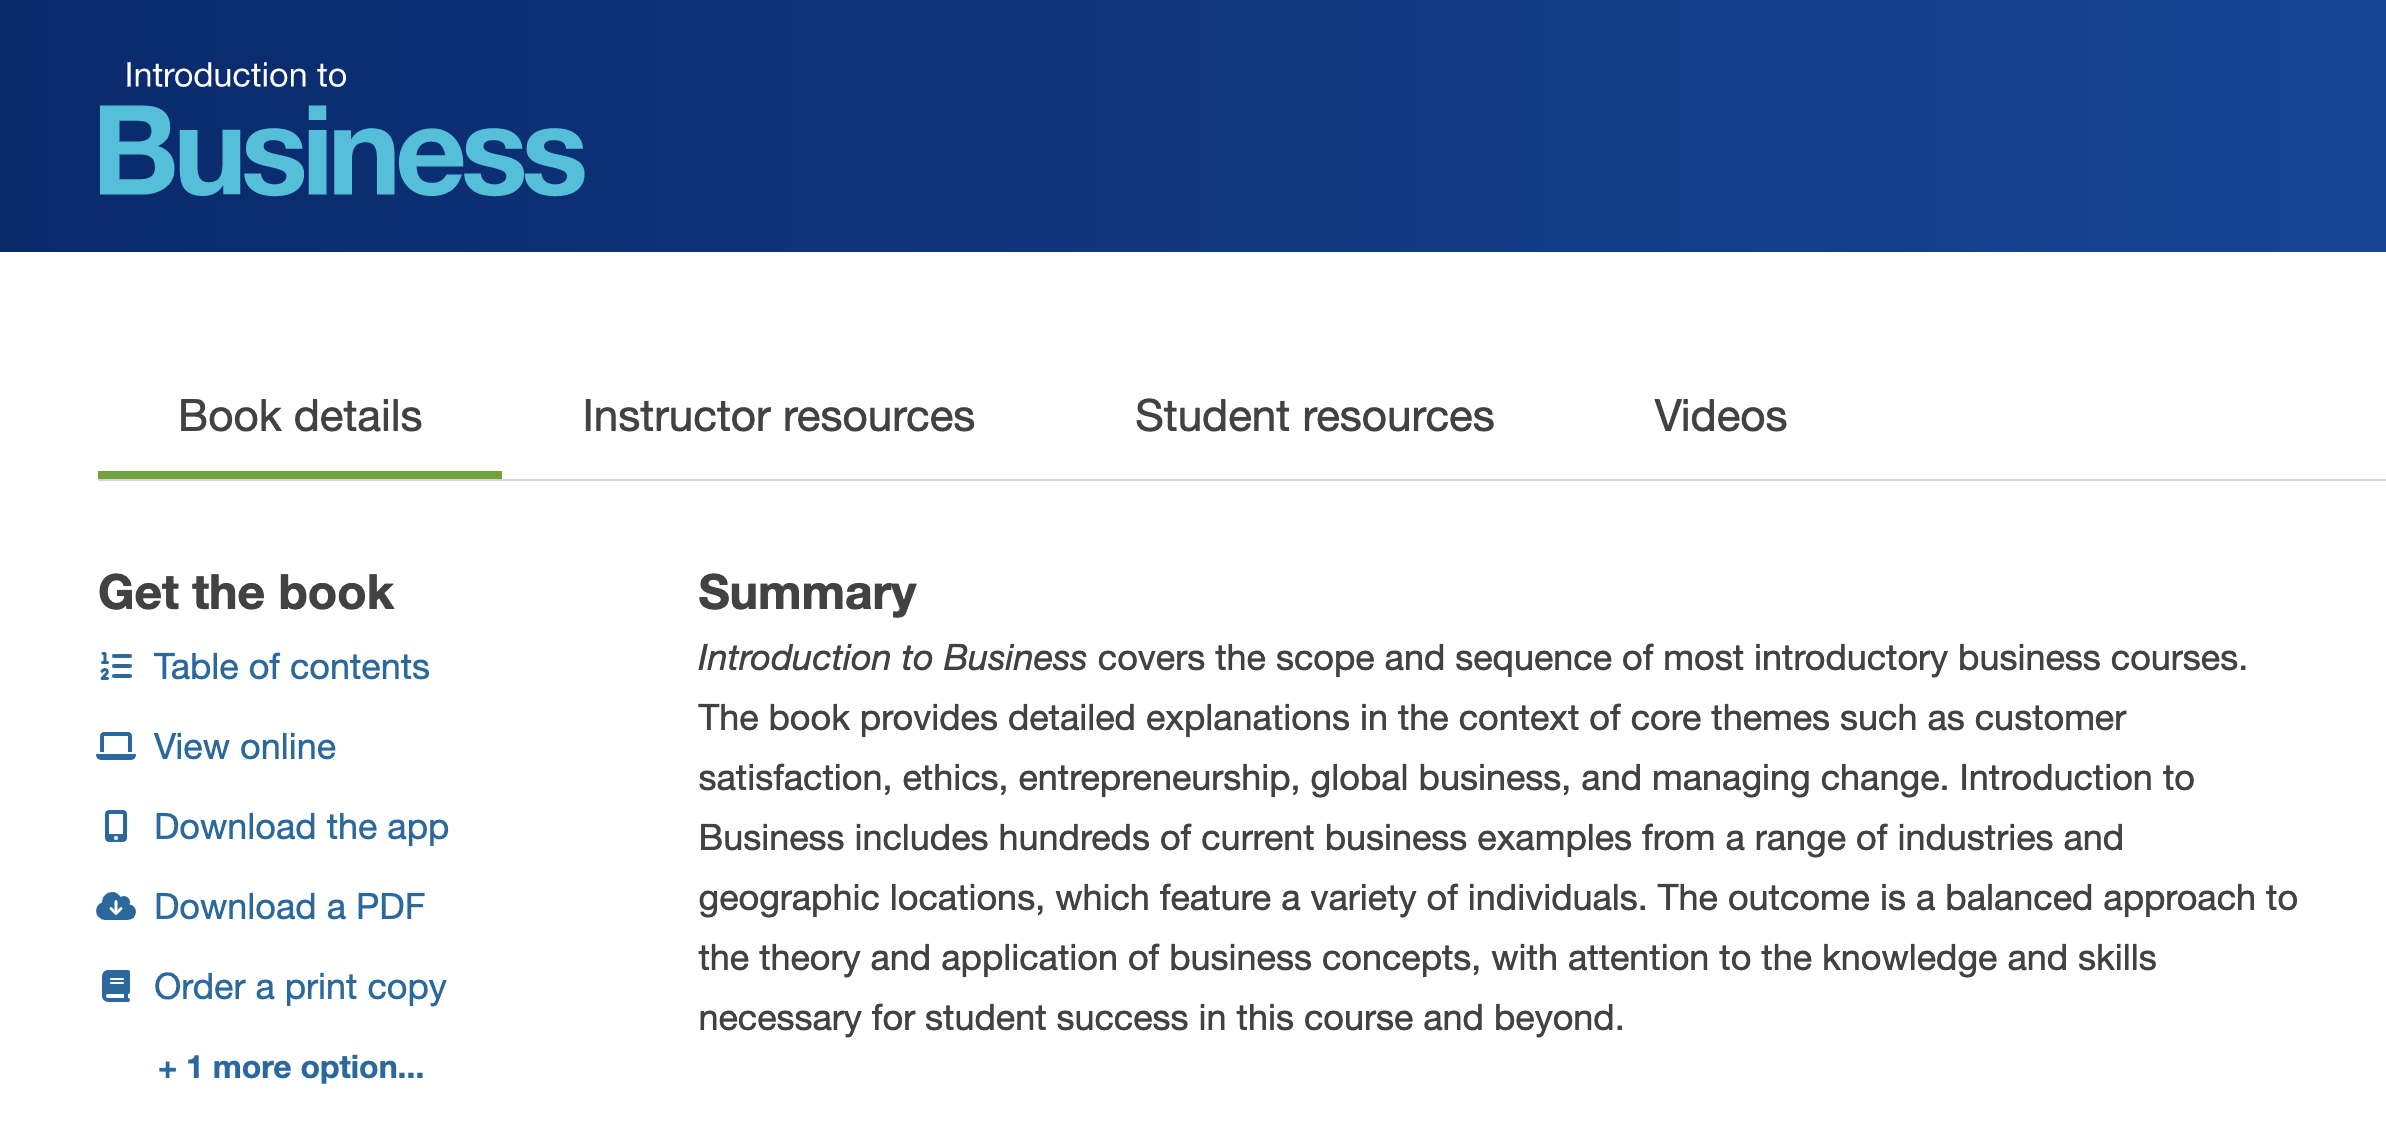Click the mobile device icon for the app

pos(116,826)
